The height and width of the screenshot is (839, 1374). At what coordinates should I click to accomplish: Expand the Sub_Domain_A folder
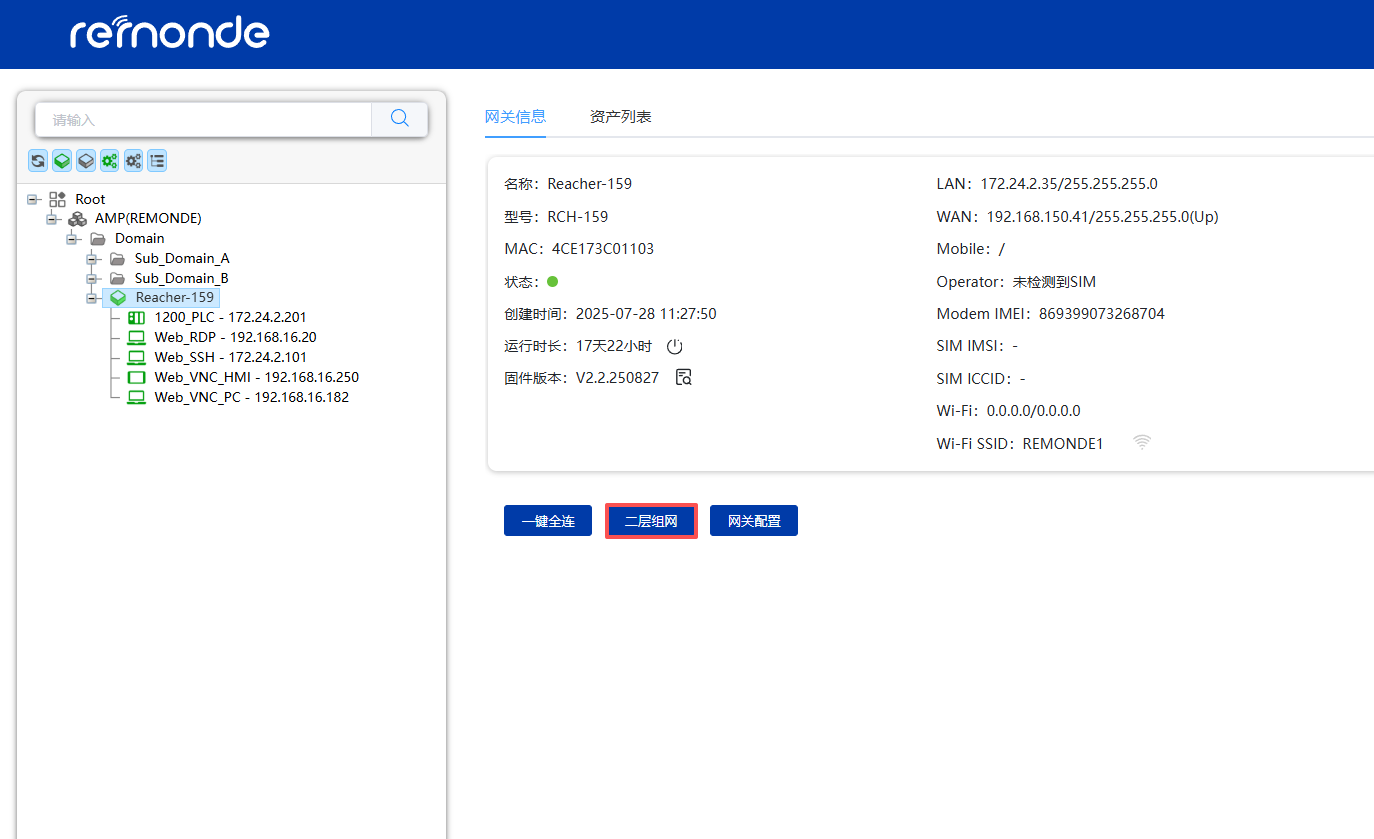click(92, 259)
